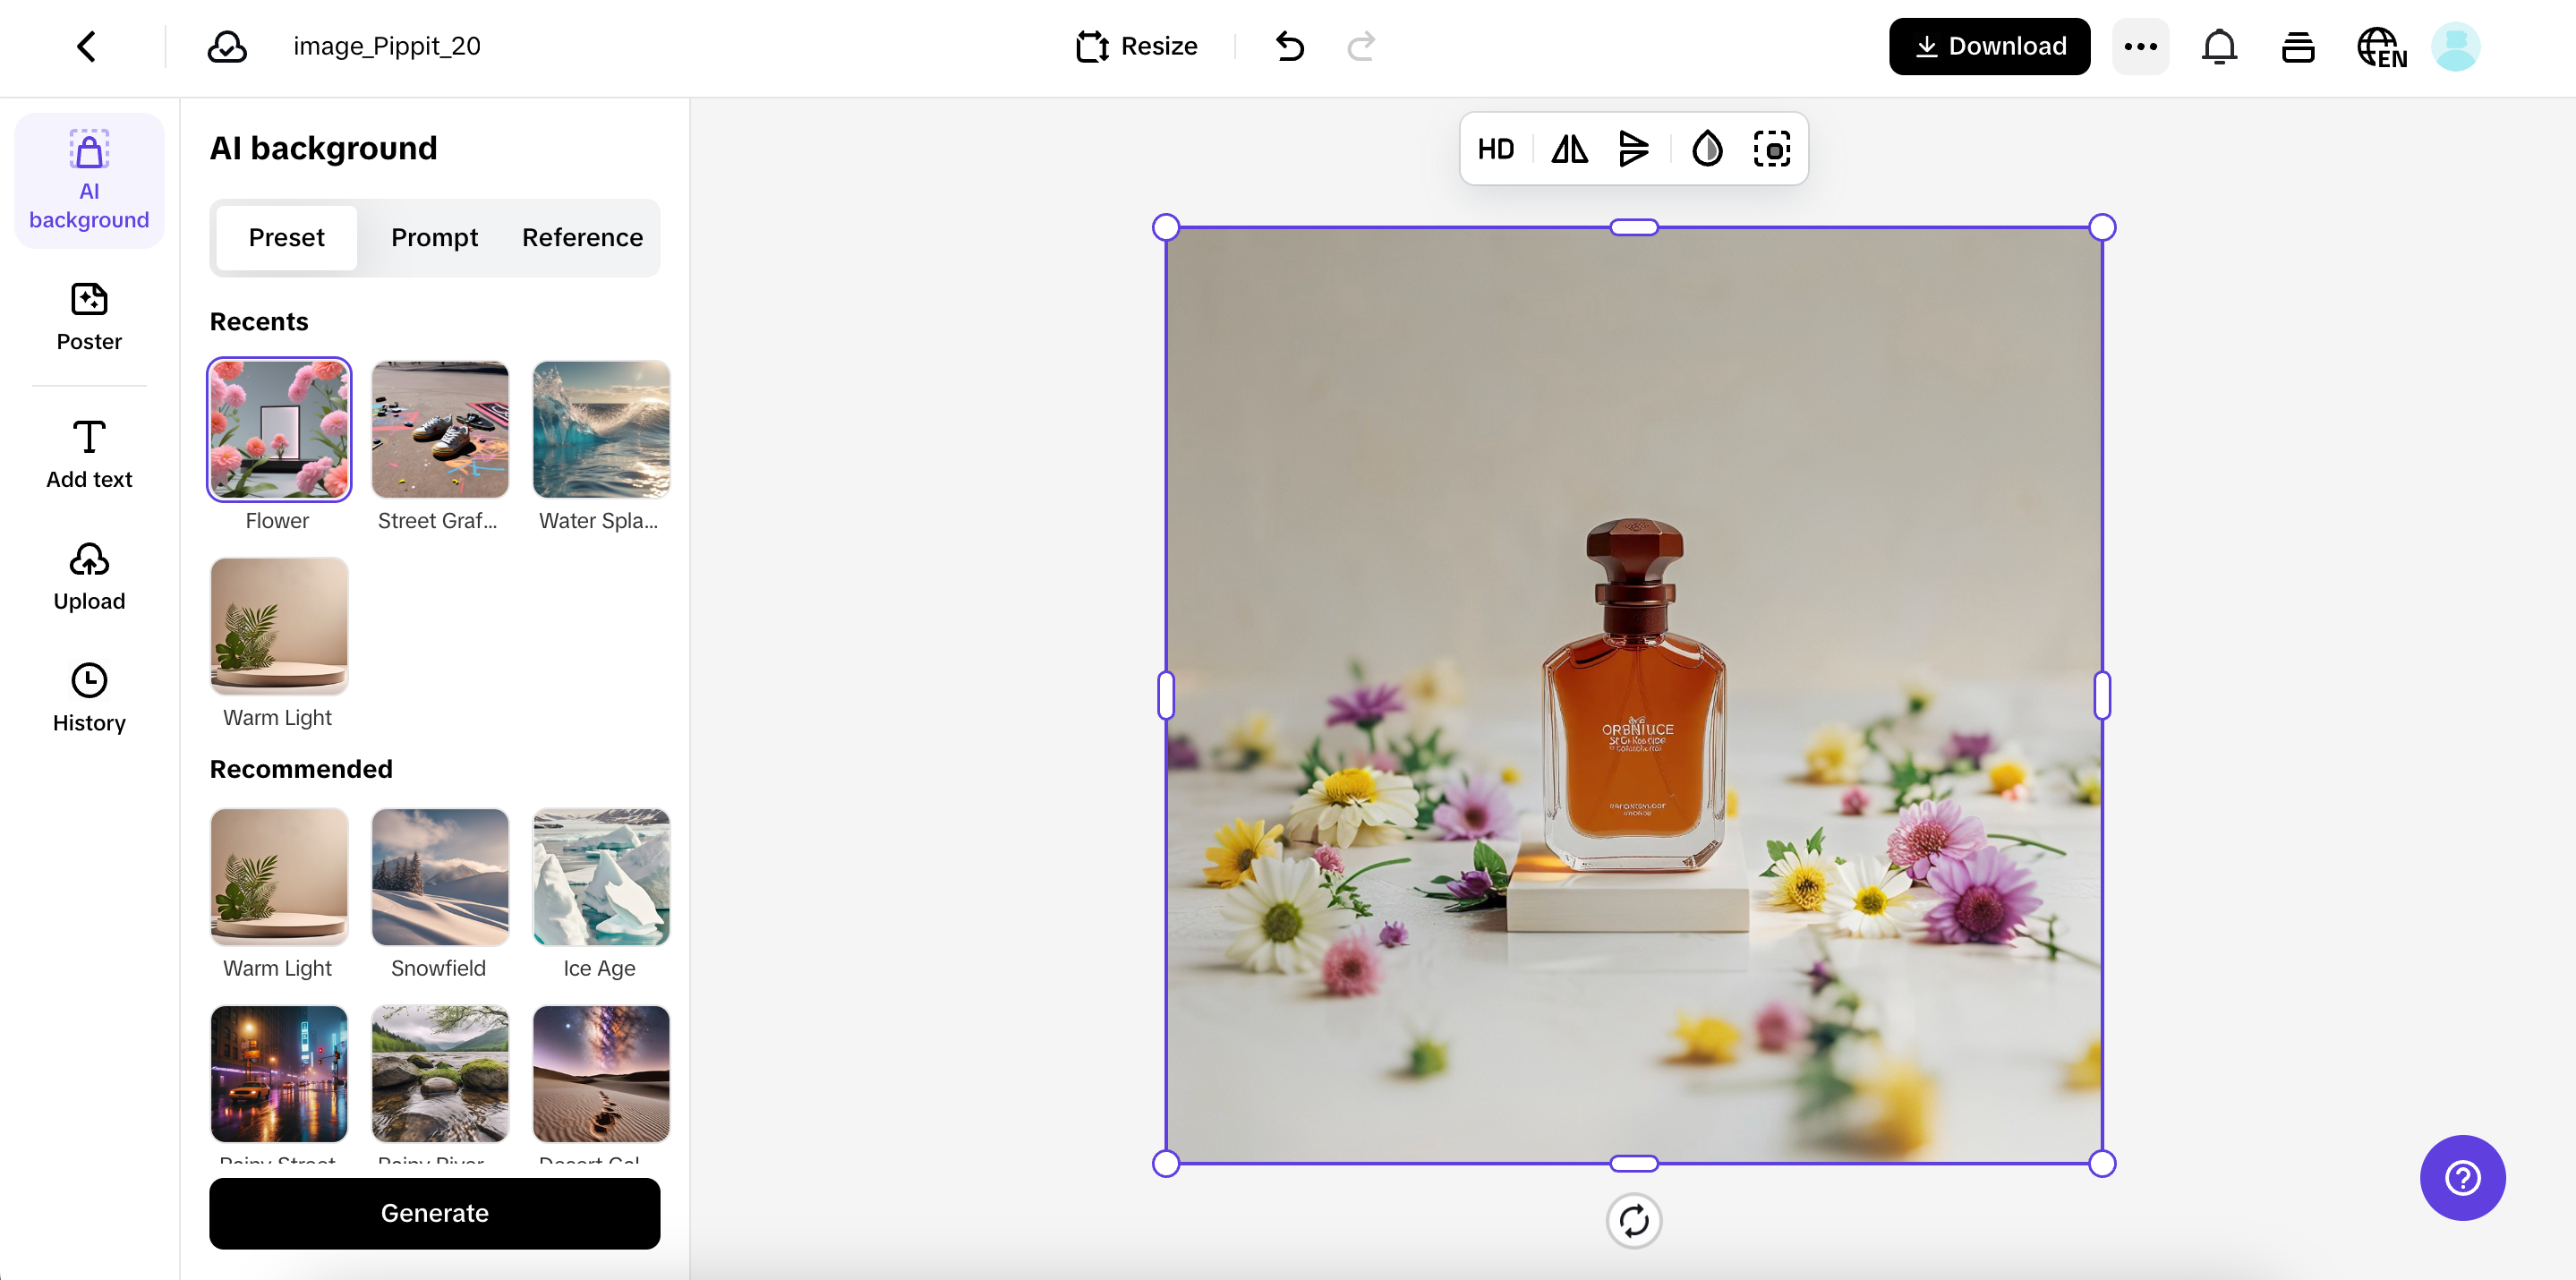Switch to the Prompt tab
Screen dimensions: 2576x1280
point(434,237)
